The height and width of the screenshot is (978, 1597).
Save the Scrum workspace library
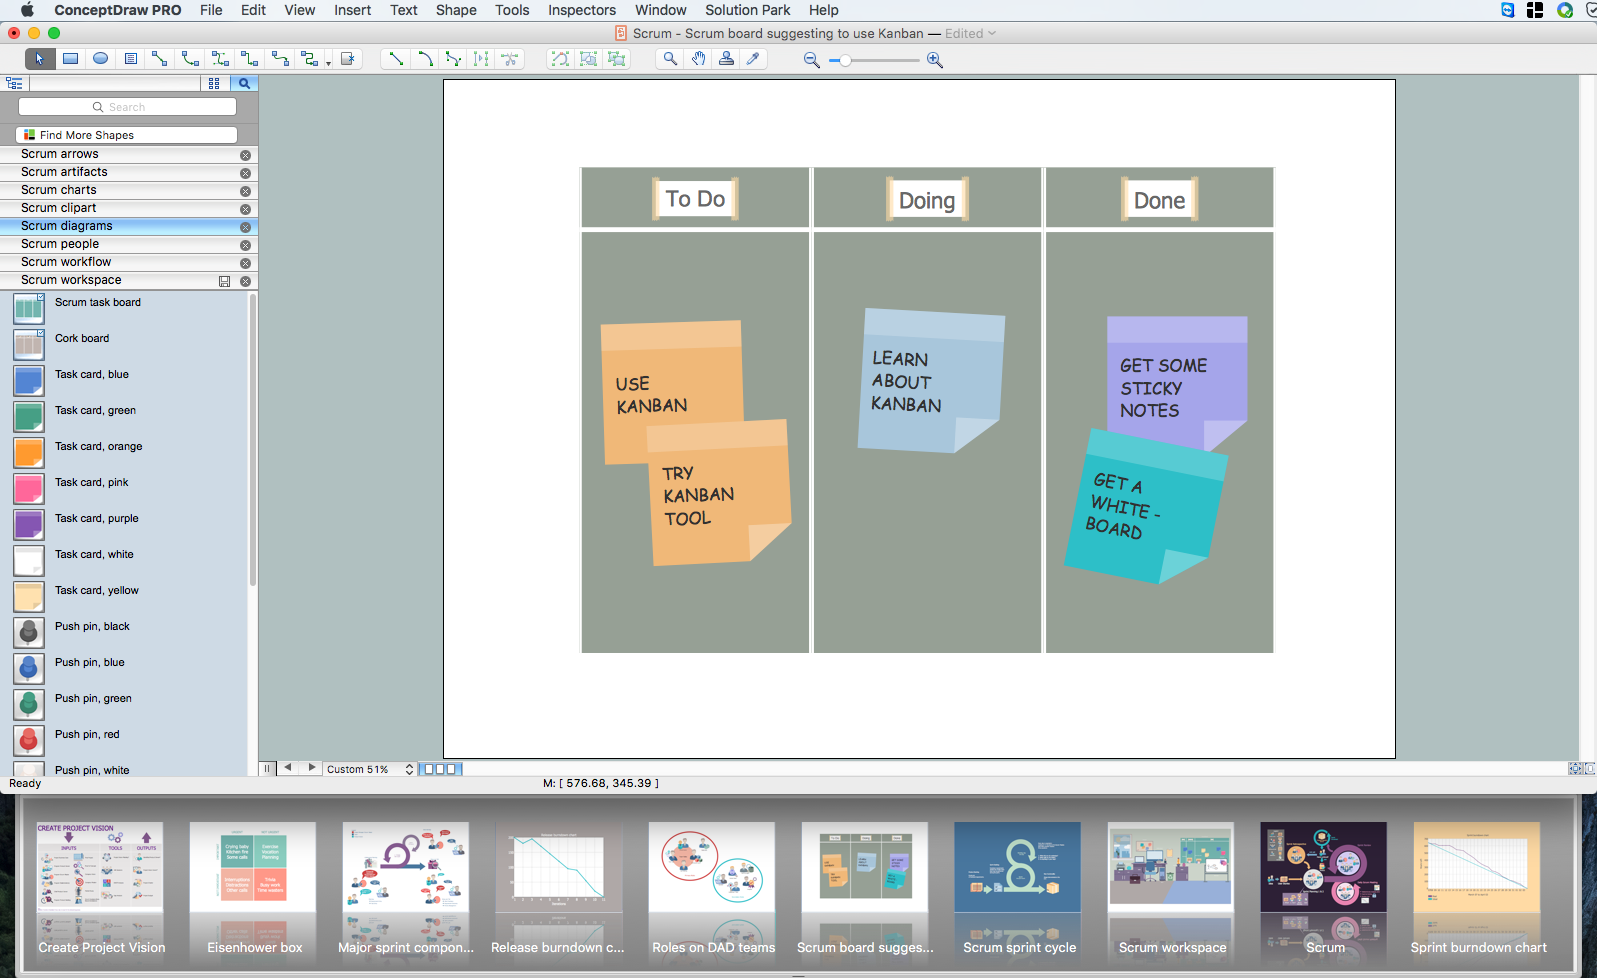pos(225,281)
